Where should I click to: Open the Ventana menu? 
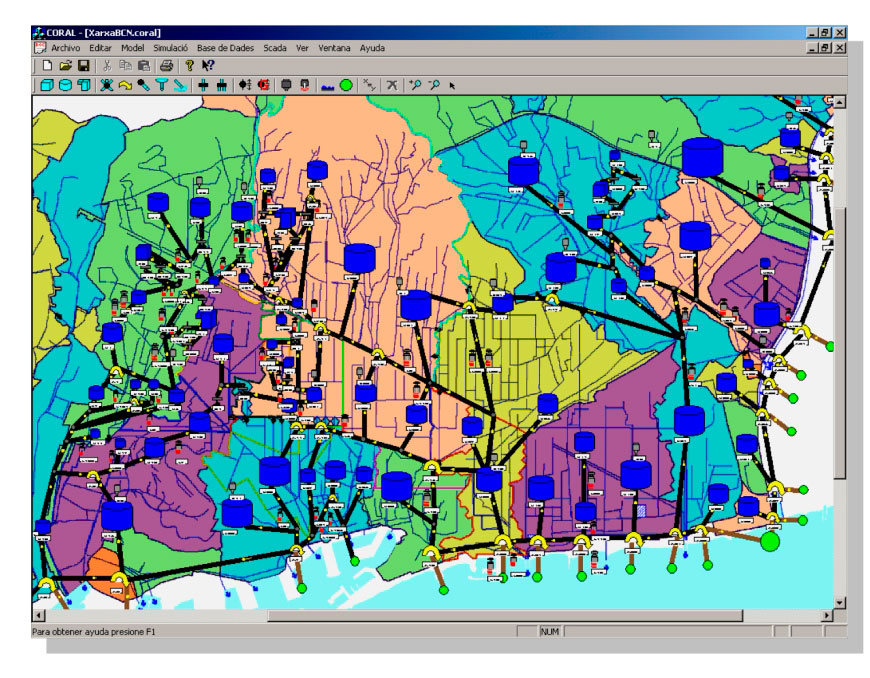(334, 48)
